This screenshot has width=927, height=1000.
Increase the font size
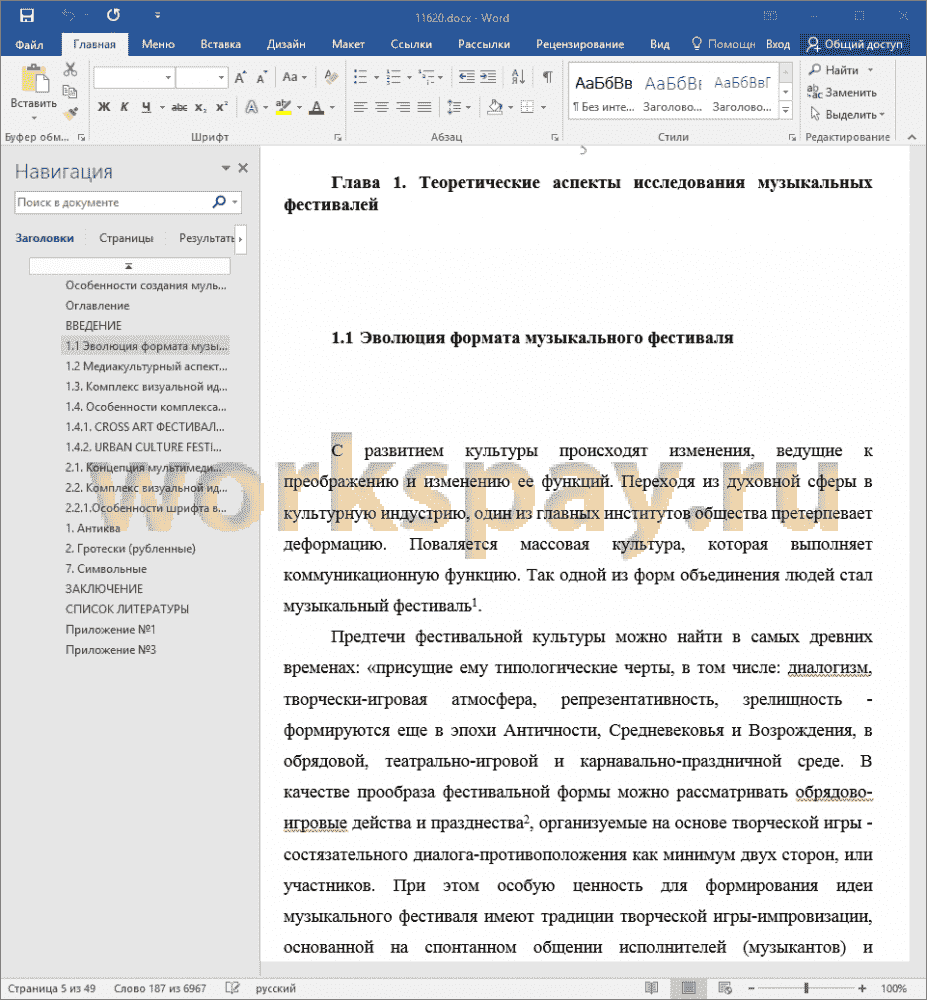240,78
